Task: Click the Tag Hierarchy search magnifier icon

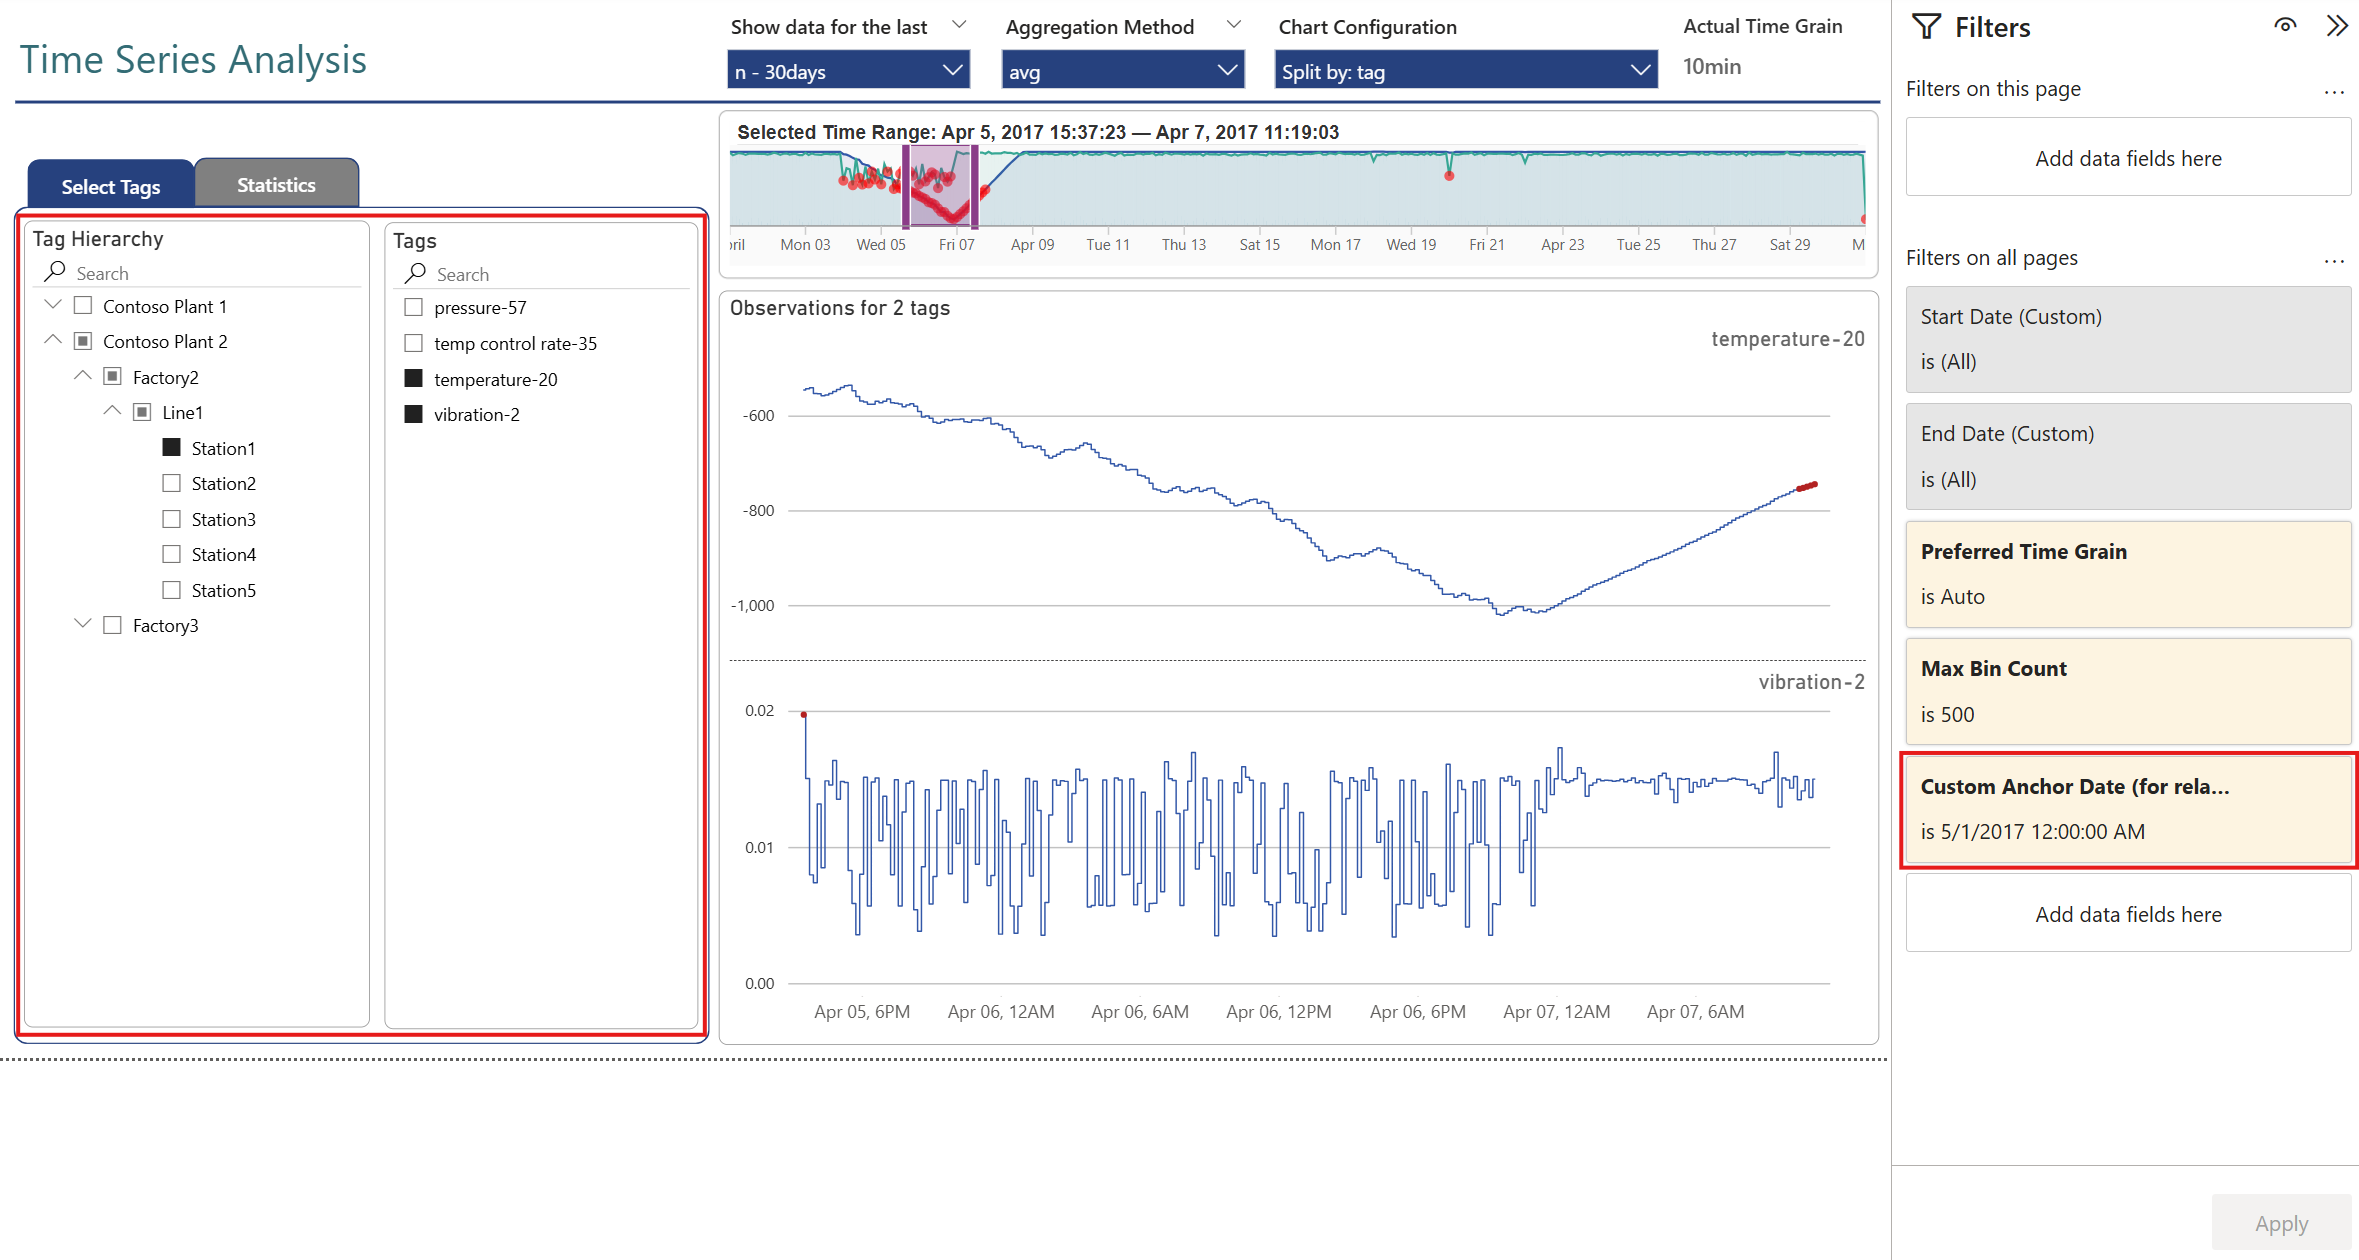Action: (x=56, y=272)
